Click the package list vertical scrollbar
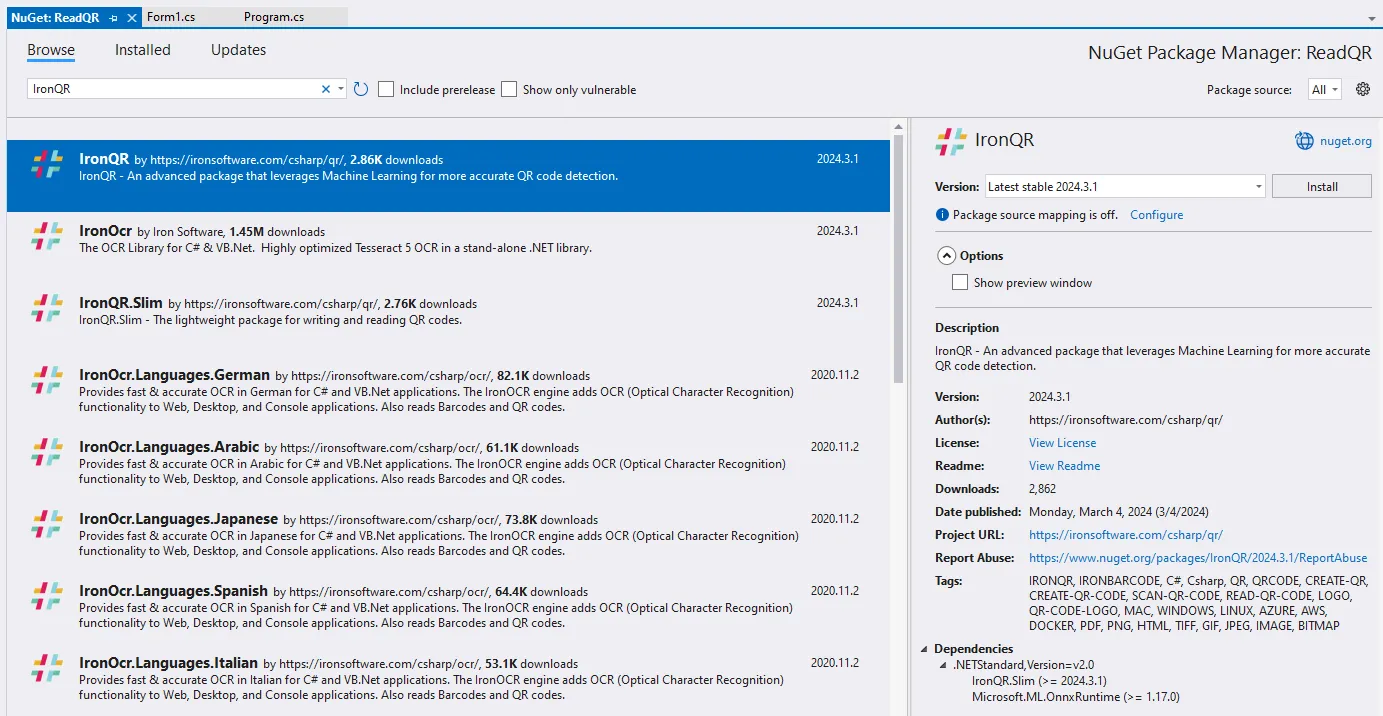Screen dimensions: 1383x716 pos(898,260)
